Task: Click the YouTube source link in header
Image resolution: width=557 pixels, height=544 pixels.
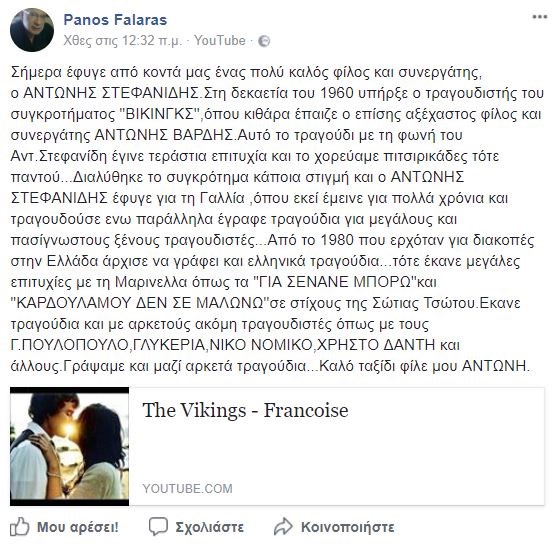Action: point(220,41)
